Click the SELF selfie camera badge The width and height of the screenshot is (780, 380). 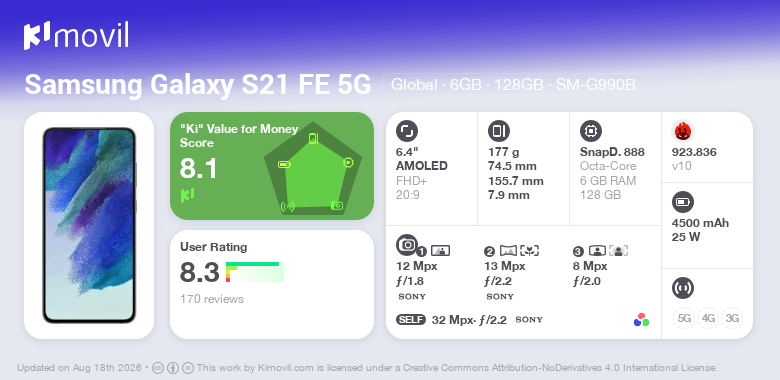[411, 320]
